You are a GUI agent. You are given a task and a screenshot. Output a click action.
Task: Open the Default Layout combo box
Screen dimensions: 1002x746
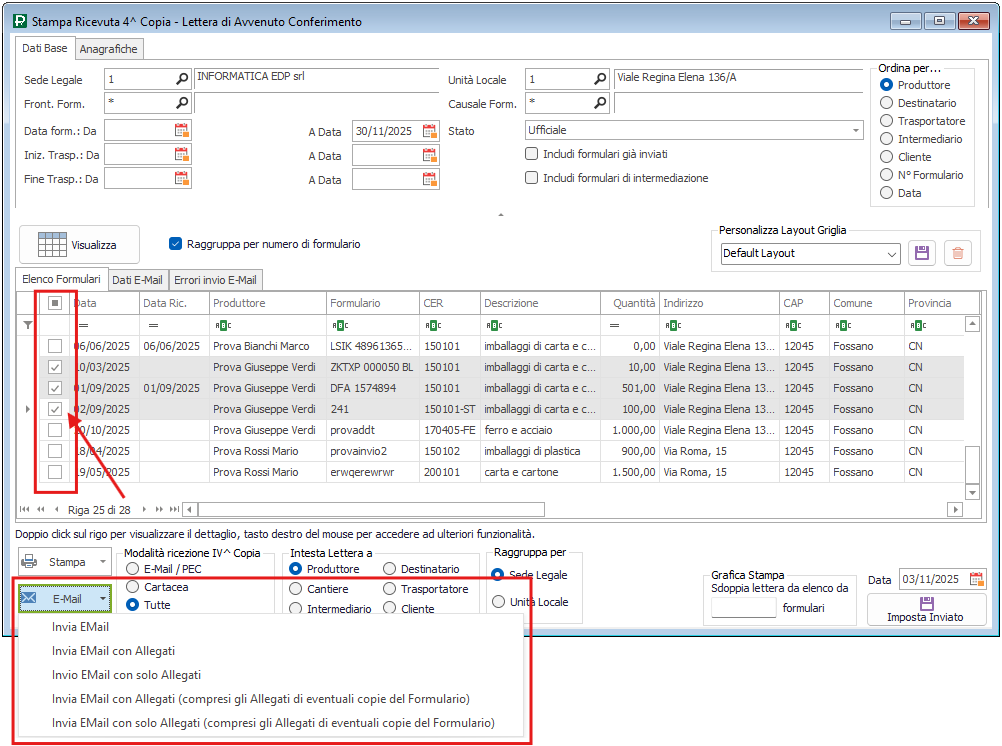892,254
